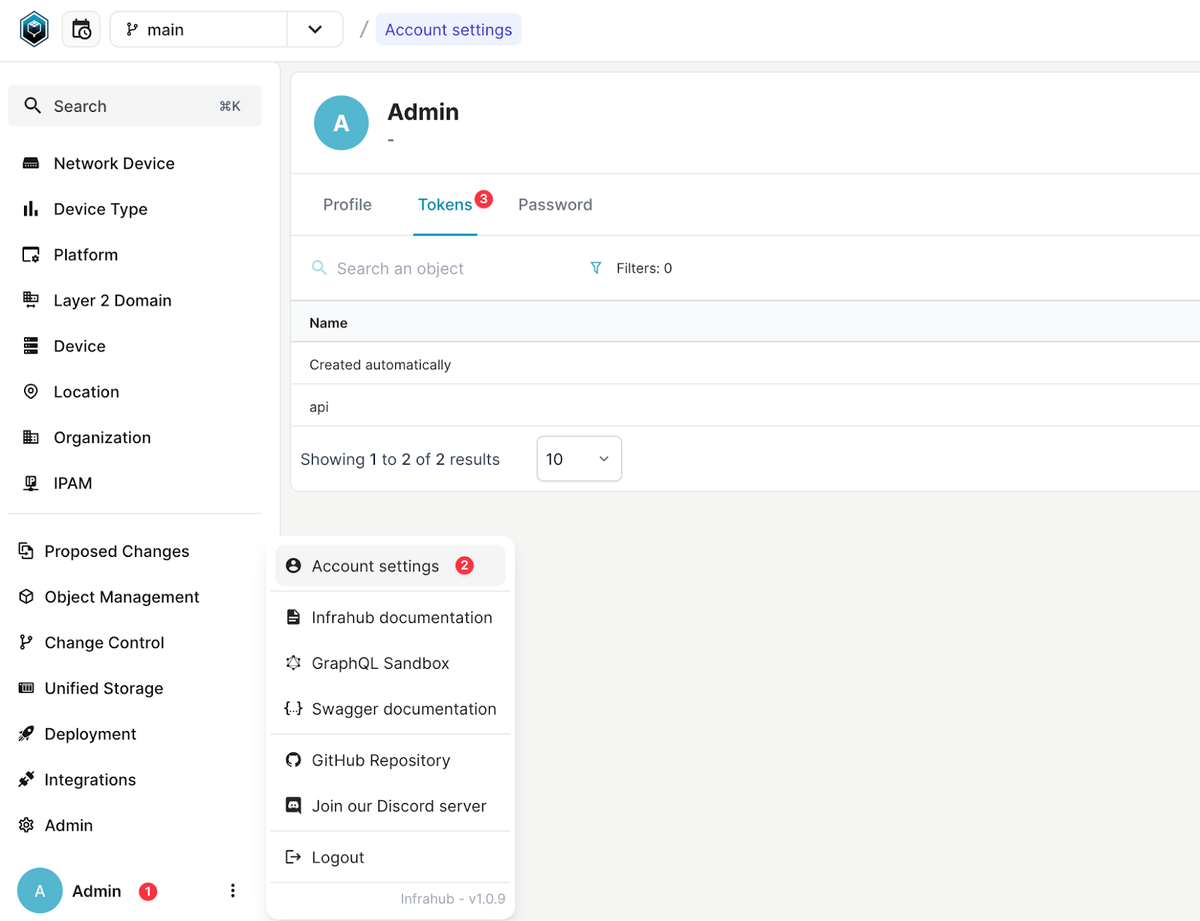Switch to the Password tab
The image size is (1200, 921).
[555, 205]
